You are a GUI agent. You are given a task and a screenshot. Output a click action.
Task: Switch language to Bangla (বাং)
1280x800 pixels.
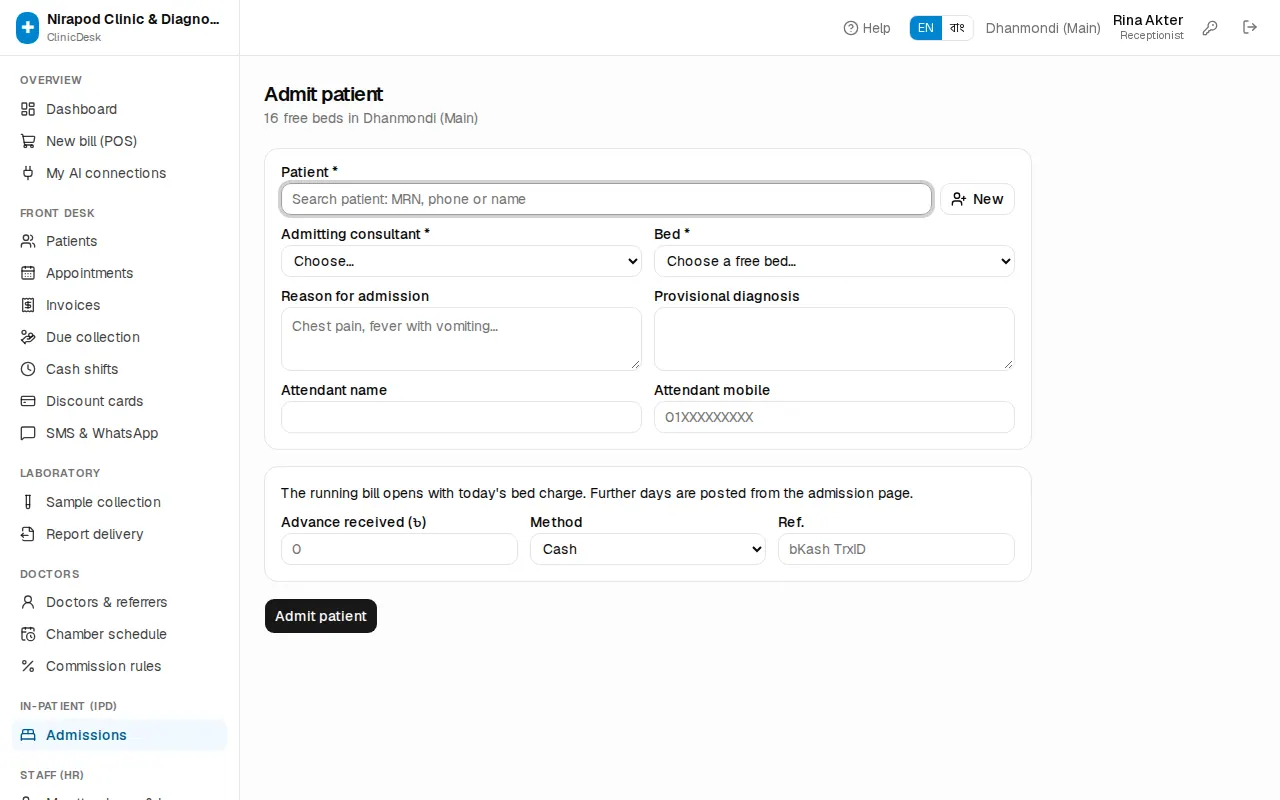point(957,28)
